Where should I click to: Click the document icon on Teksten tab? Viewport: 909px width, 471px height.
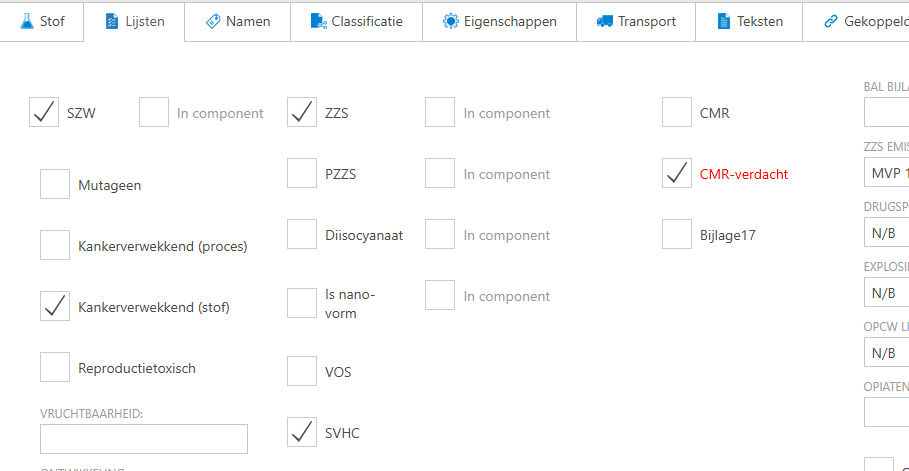coord(724,21)
